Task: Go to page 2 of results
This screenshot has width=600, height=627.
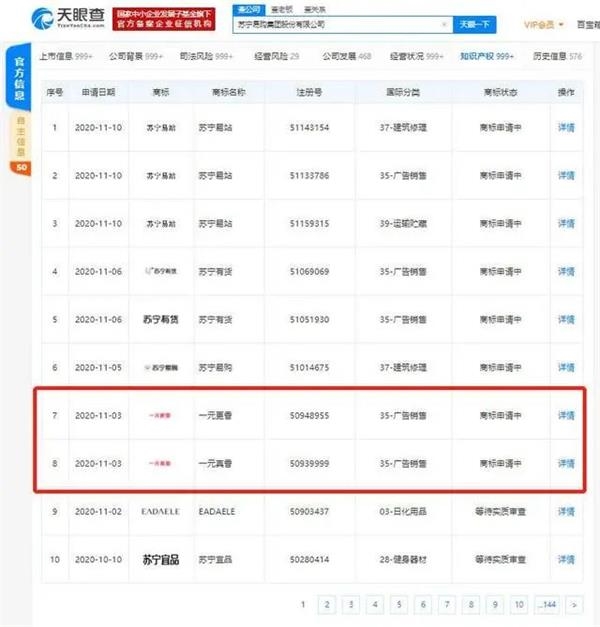Action: click(327, 605)
